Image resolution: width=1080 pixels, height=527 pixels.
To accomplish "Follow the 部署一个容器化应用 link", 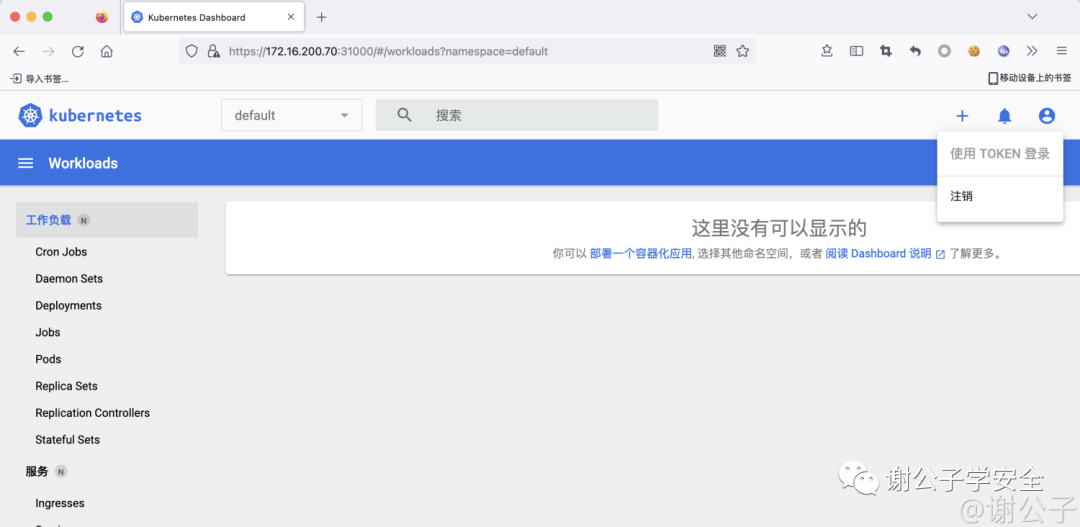I will point(641,254).
